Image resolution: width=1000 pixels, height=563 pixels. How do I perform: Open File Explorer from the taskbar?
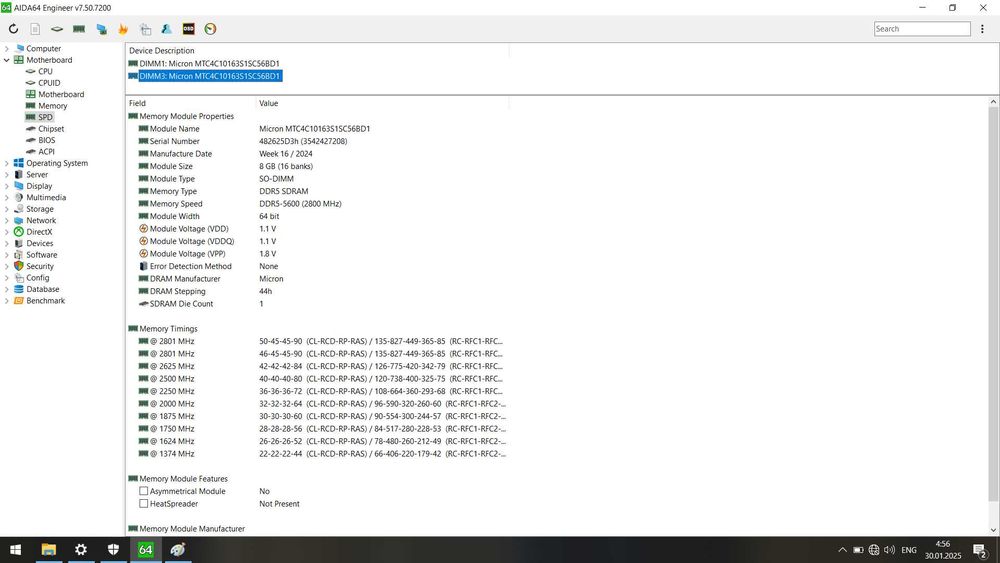[48, 550]
